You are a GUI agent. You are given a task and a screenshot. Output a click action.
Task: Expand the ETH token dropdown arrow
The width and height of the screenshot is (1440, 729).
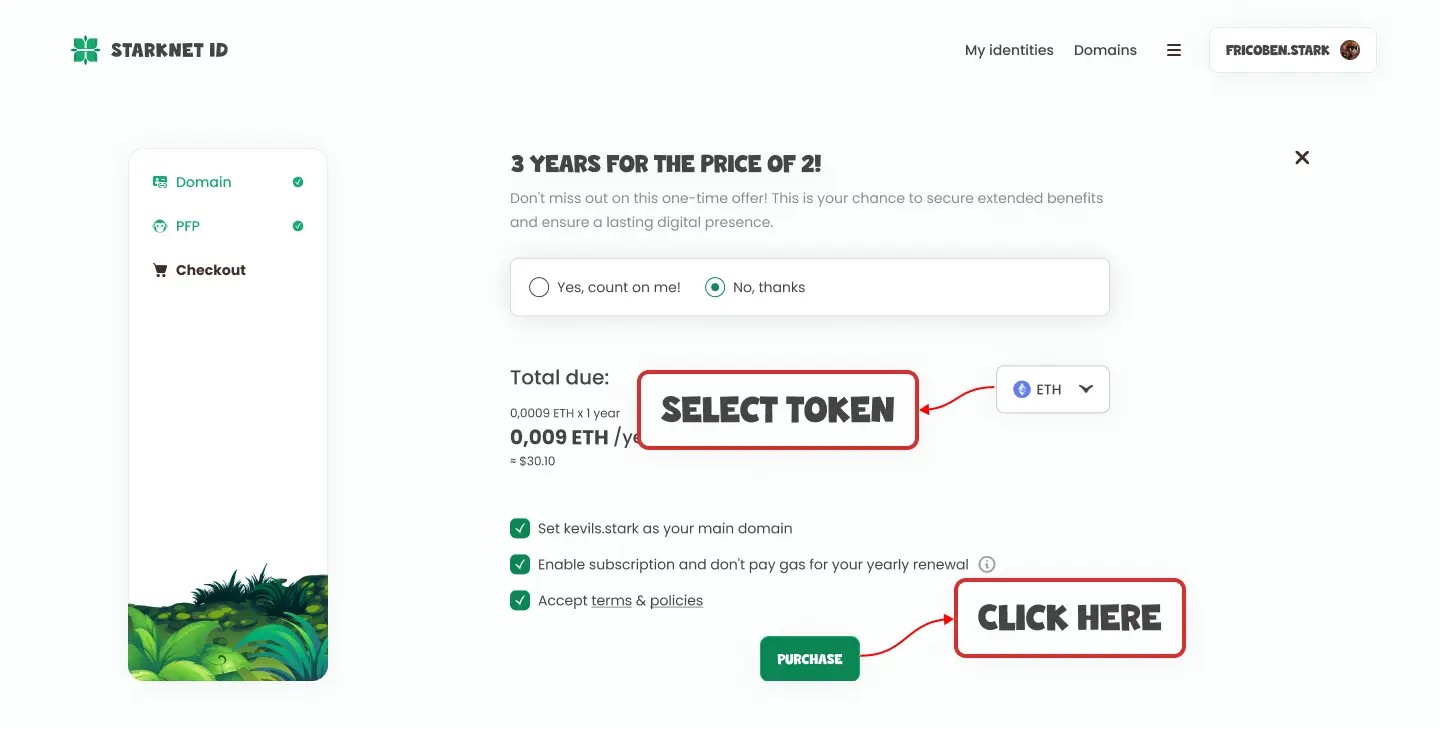[1086, 389]
